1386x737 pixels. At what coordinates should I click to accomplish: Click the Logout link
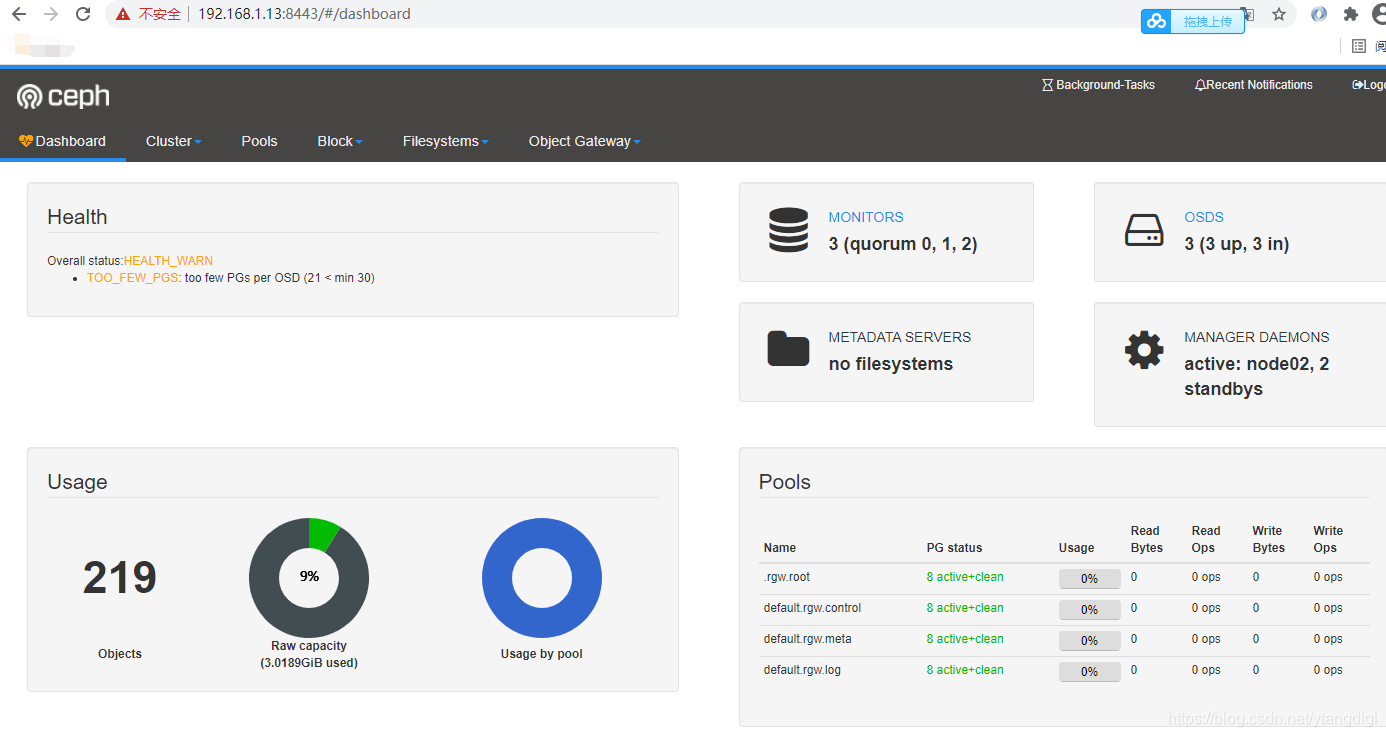(x=1369, y=85)
